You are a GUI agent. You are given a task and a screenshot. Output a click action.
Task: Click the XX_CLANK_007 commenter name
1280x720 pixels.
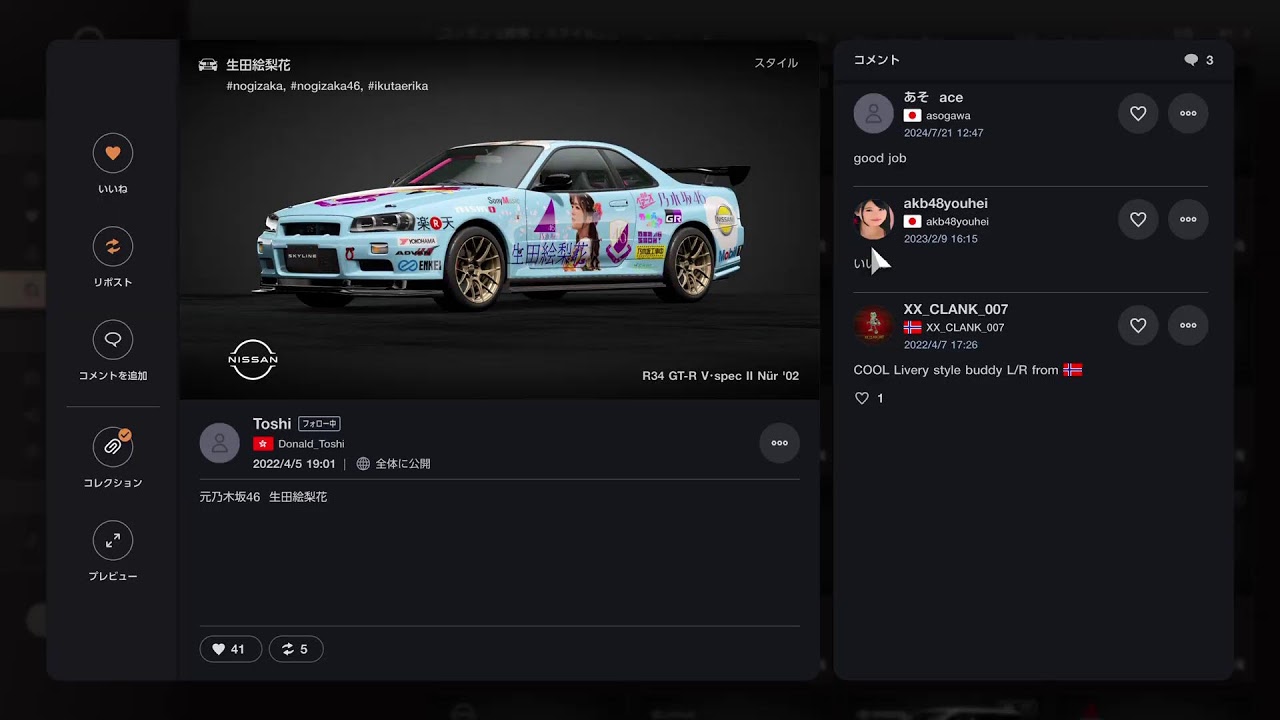click(956, 309)
